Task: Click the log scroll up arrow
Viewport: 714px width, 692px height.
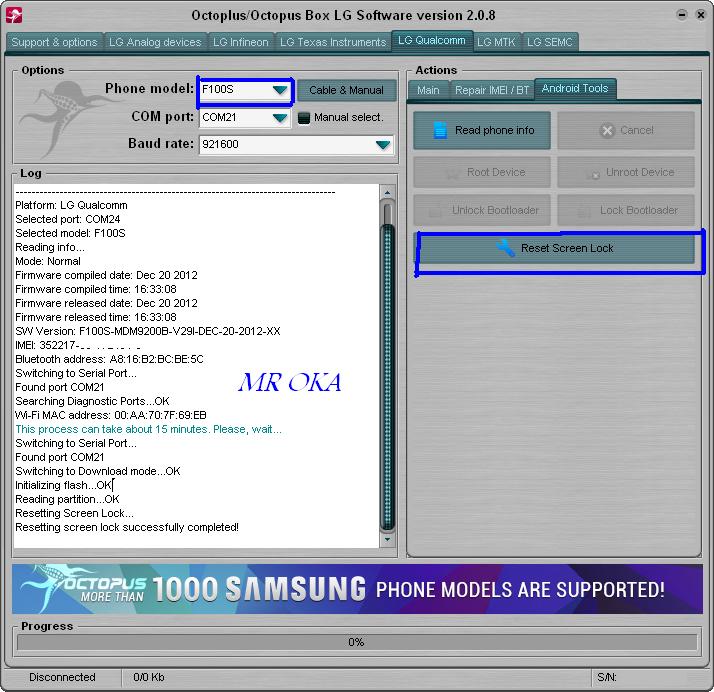Action: [388, 193]
